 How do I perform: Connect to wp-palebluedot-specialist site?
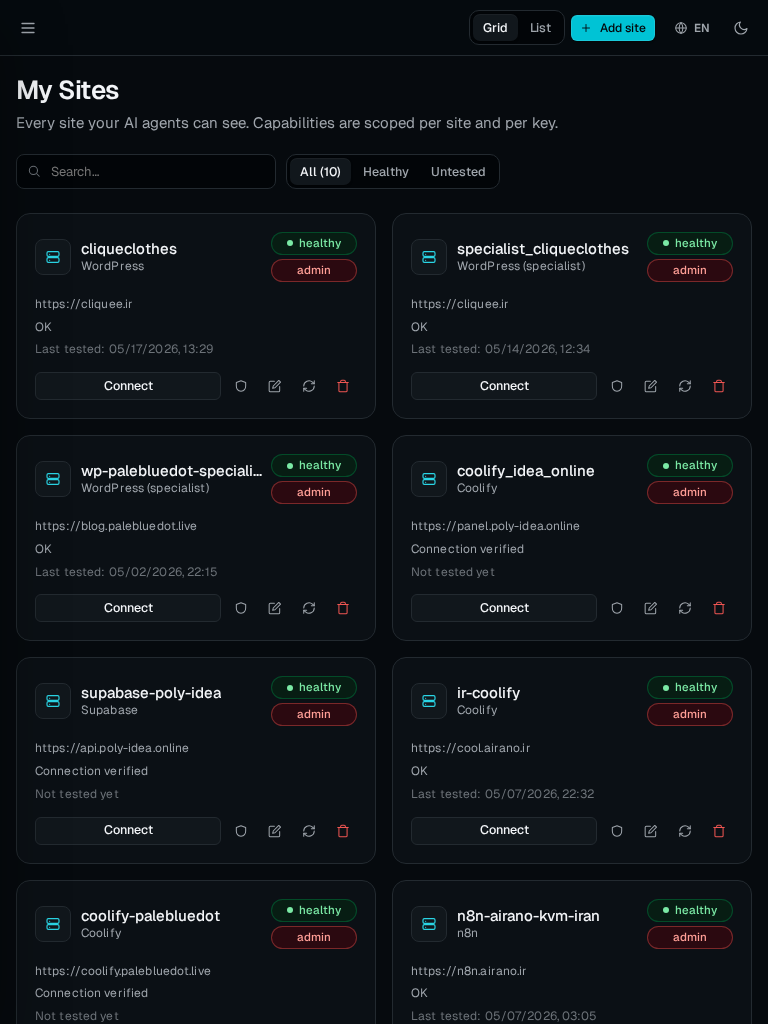point(128,608)
